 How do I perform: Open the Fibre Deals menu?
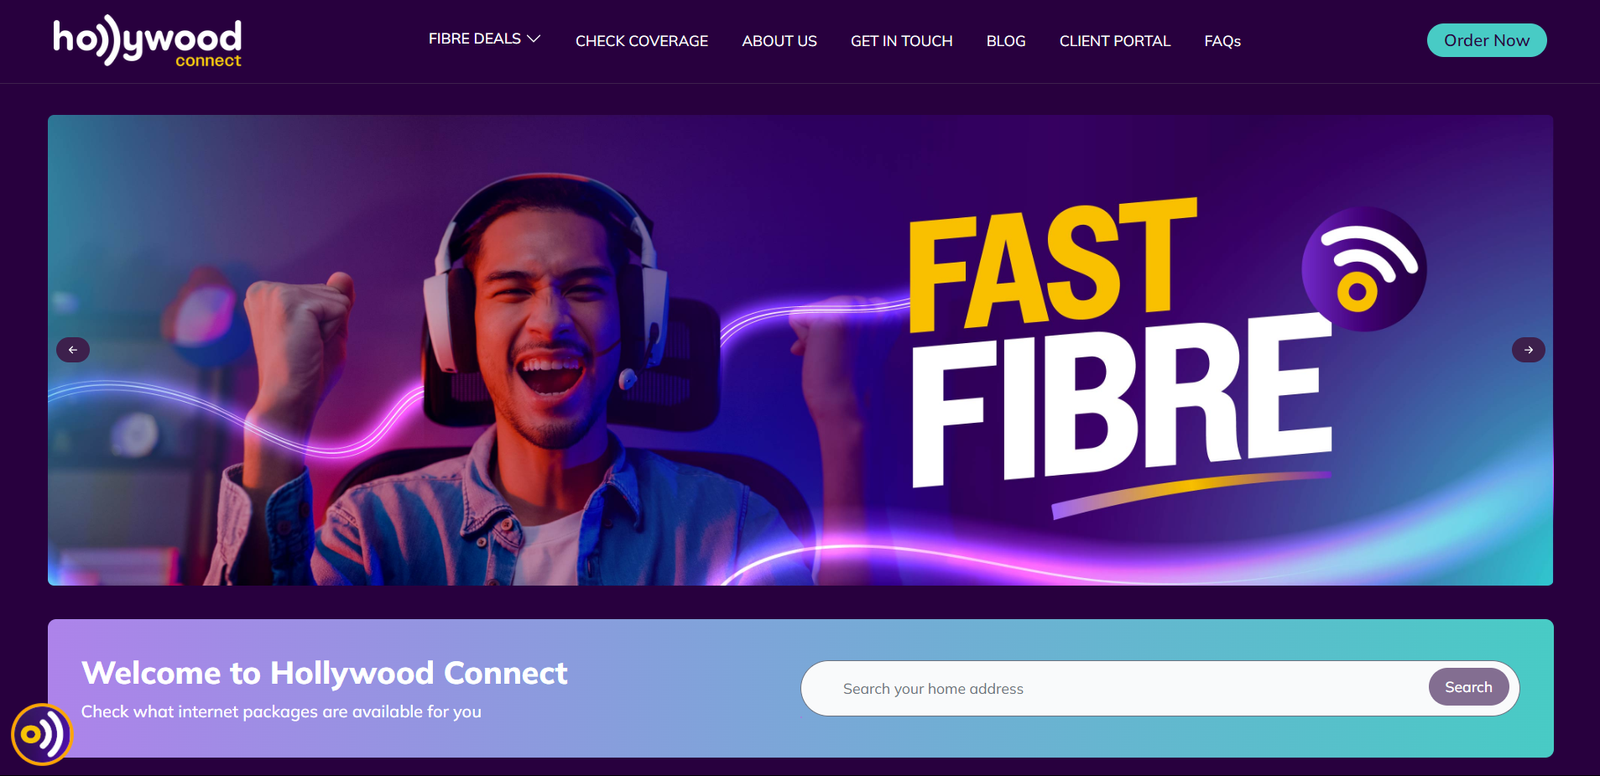(x=484, y=39)
